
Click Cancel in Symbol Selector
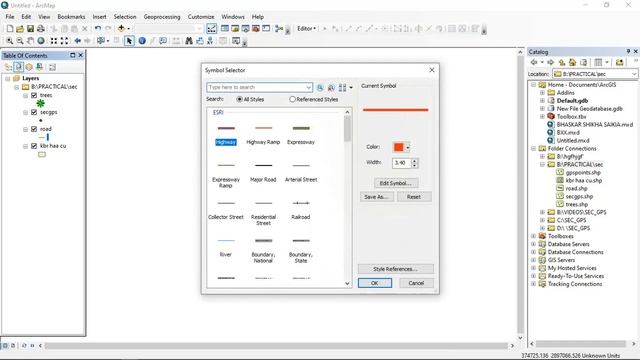(416, 283)
